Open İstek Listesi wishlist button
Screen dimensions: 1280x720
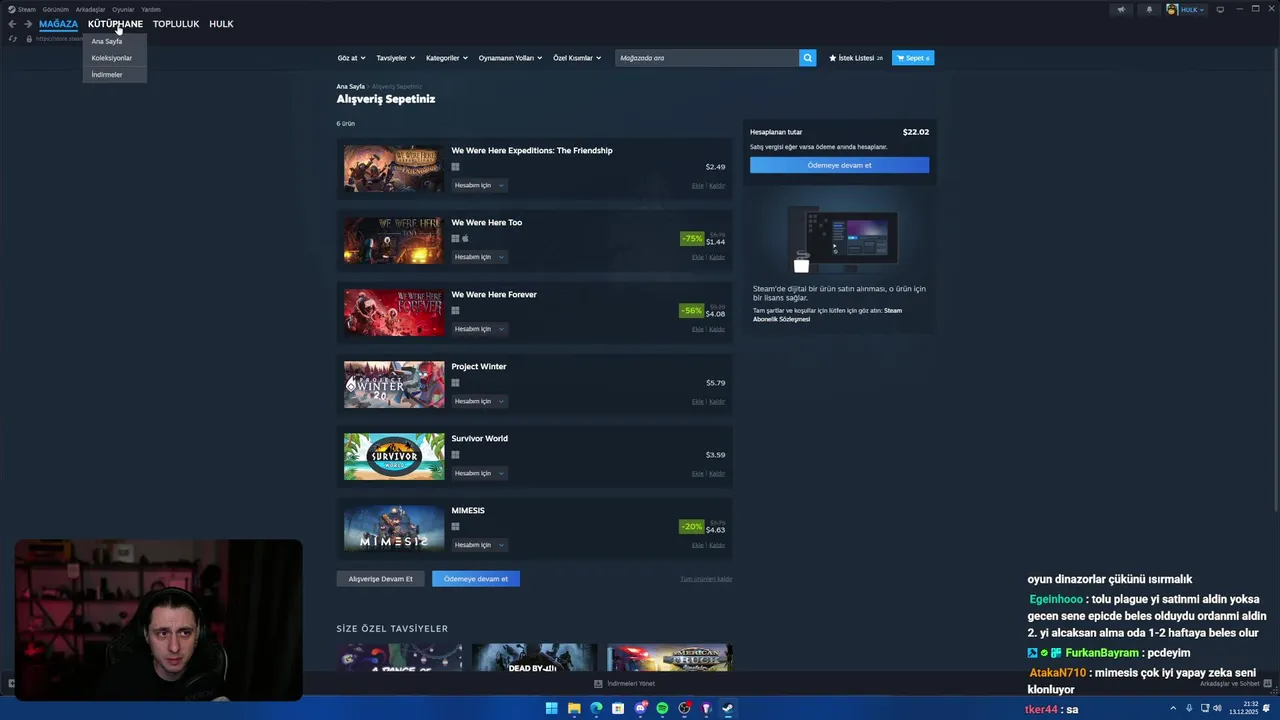pyautogui.click(x=856, y=58)
